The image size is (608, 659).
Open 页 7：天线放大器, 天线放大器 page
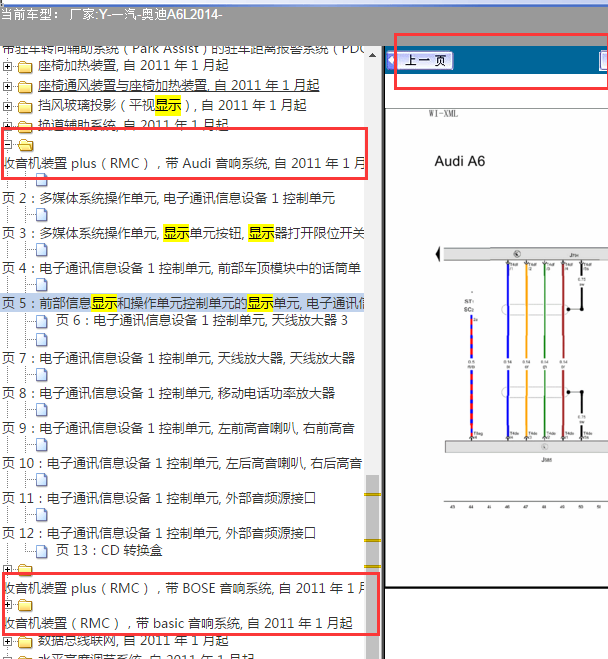179,358
